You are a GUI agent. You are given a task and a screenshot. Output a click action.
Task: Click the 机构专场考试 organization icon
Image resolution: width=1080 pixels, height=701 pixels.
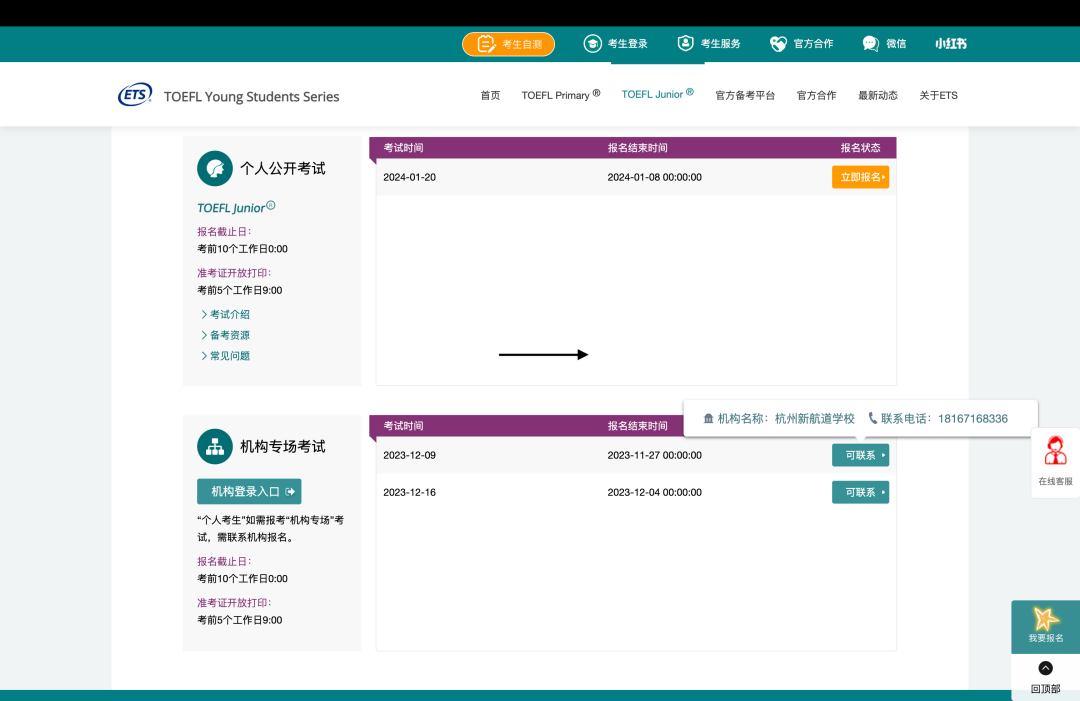click(214, 446)
